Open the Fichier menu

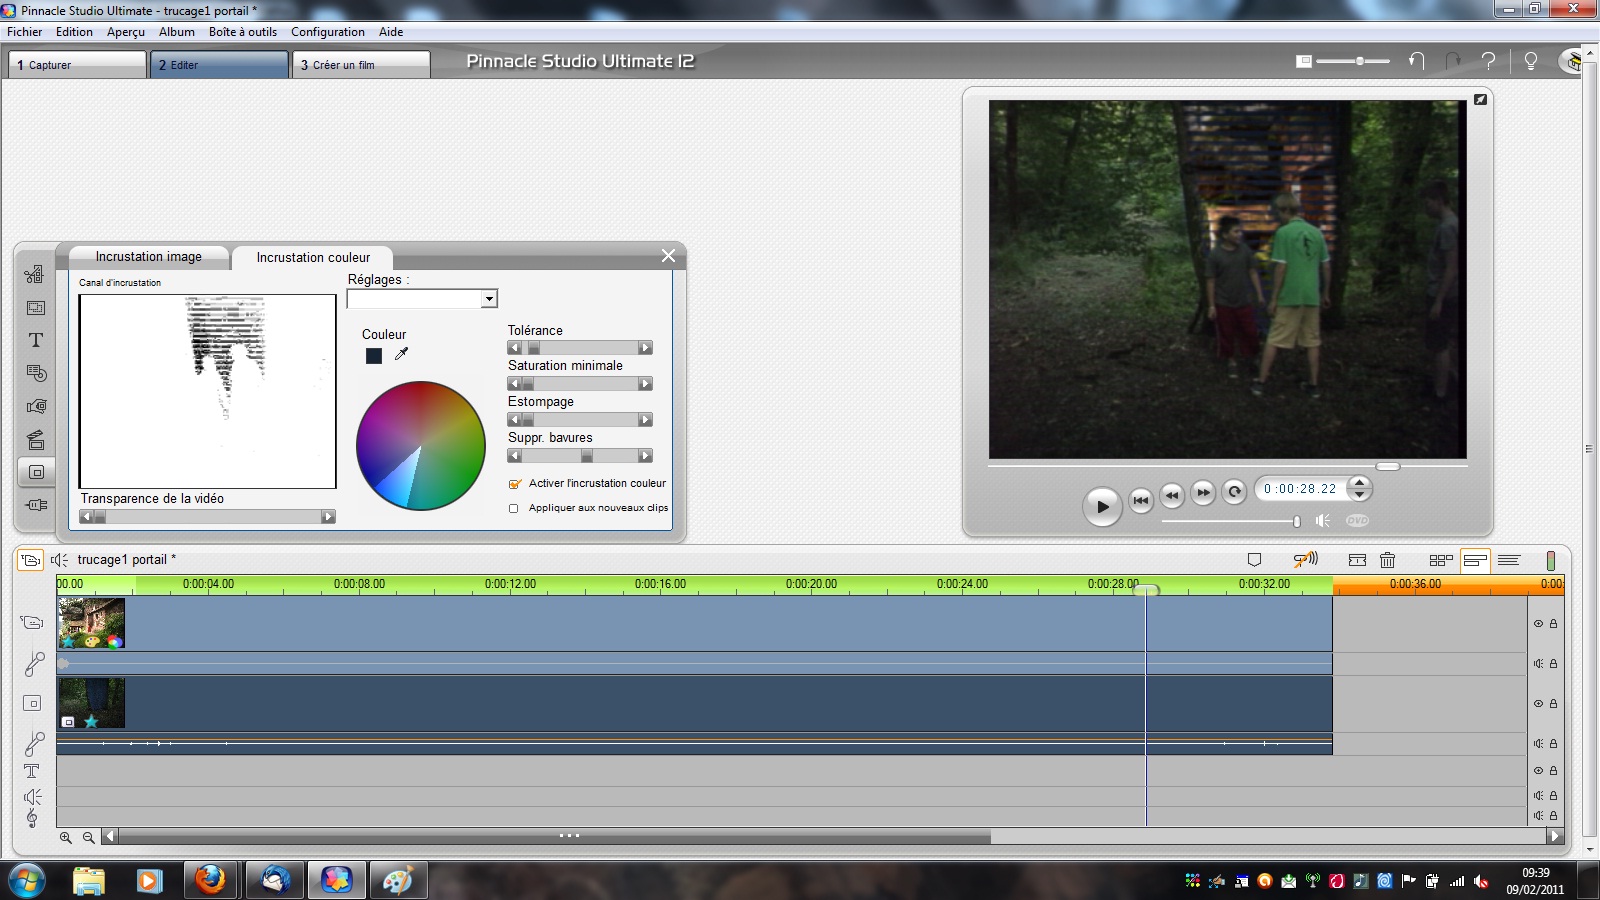click(25, 32)
